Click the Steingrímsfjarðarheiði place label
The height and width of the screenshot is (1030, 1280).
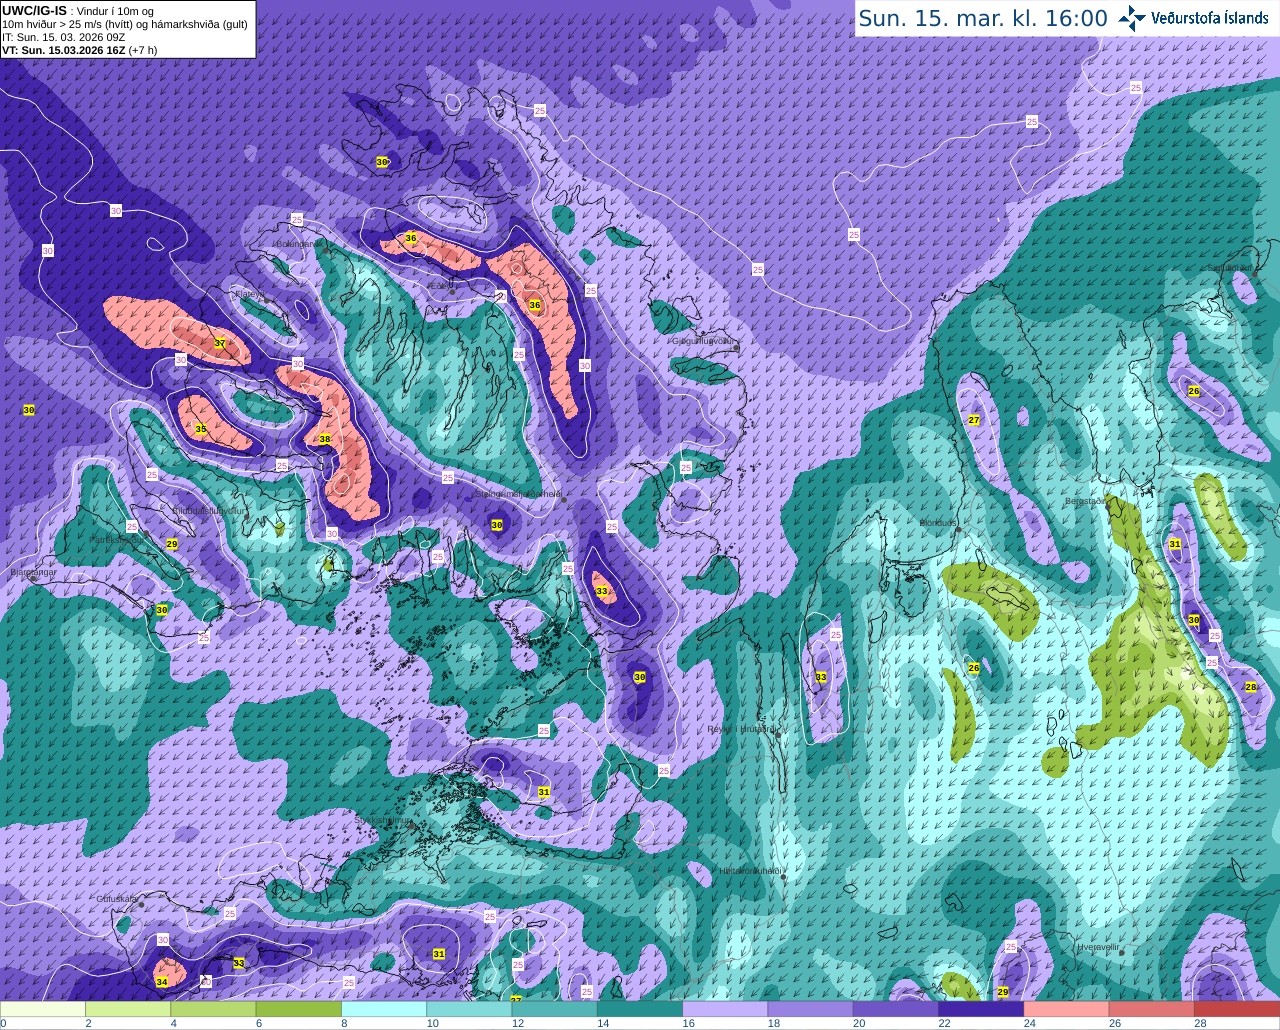pyautogui.click(x=517, y=493)
